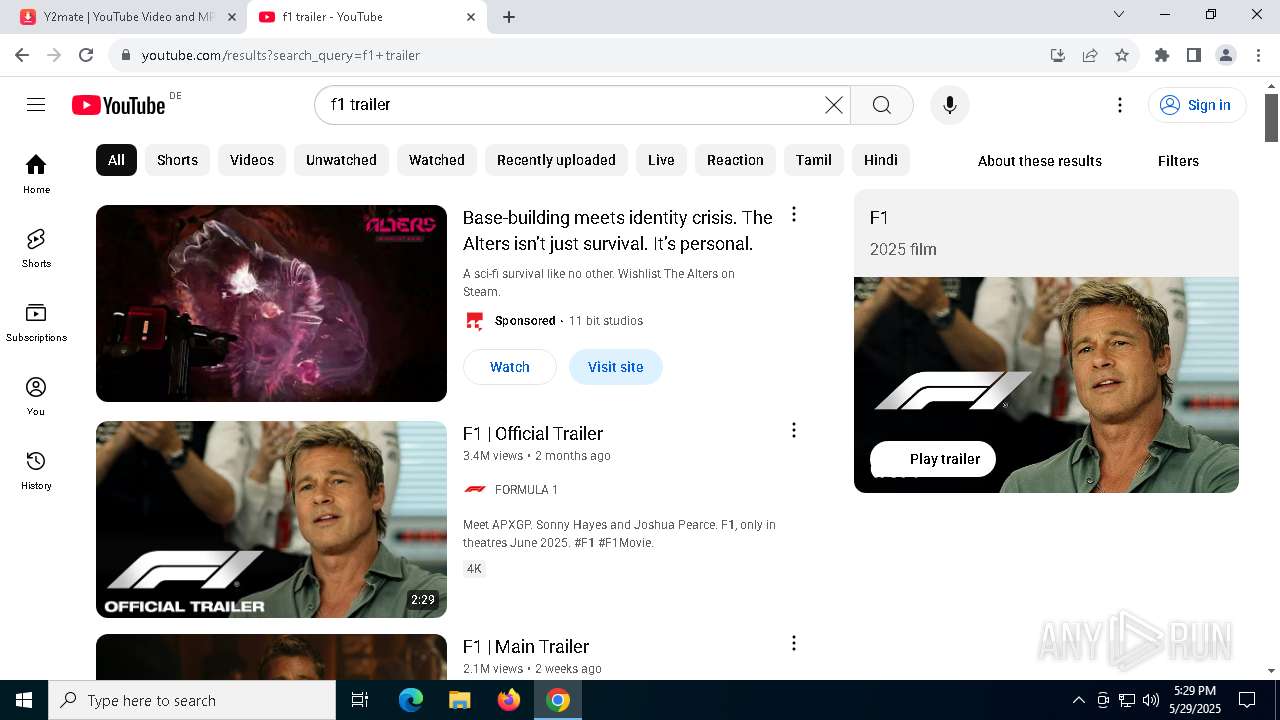Open F1 Official Trailer thumbnail
The height and width of the screenshot is (720, 1280).
(x=271, y=519)
